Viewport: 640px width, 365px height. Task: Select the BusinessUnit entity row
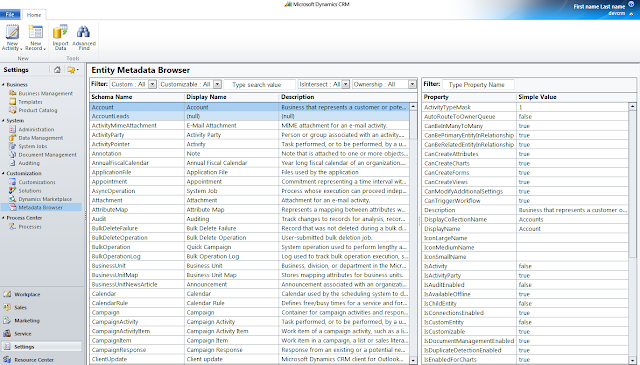(249, 266)
